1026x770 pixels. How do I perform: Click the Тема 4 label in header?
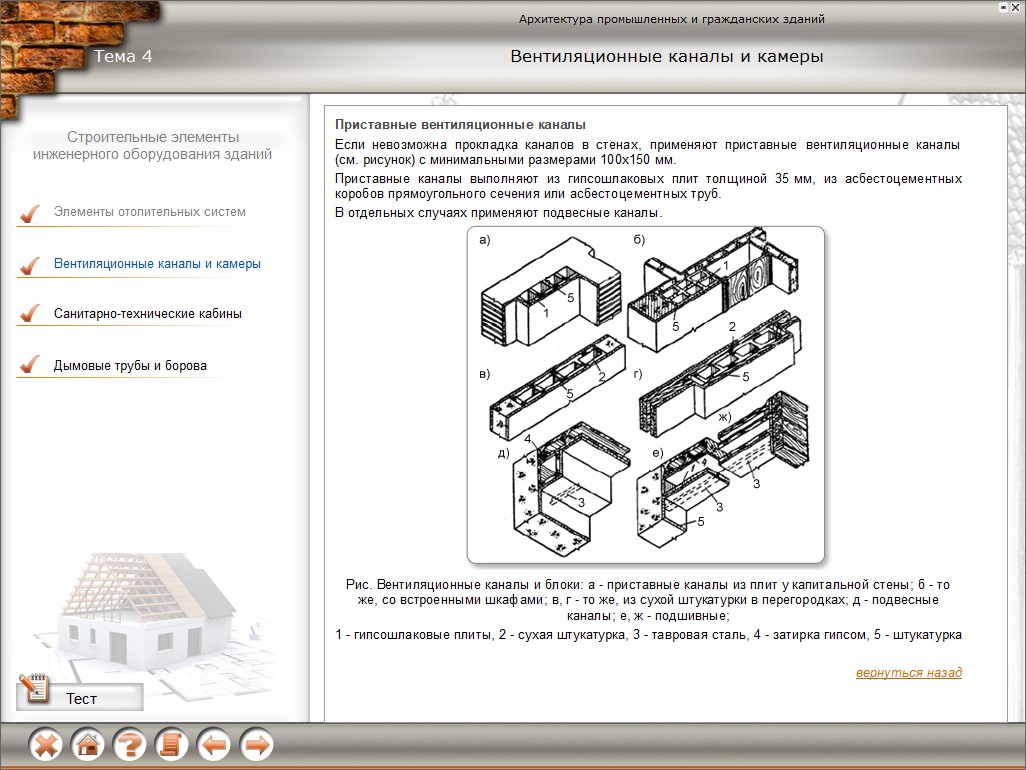point(123,56)
